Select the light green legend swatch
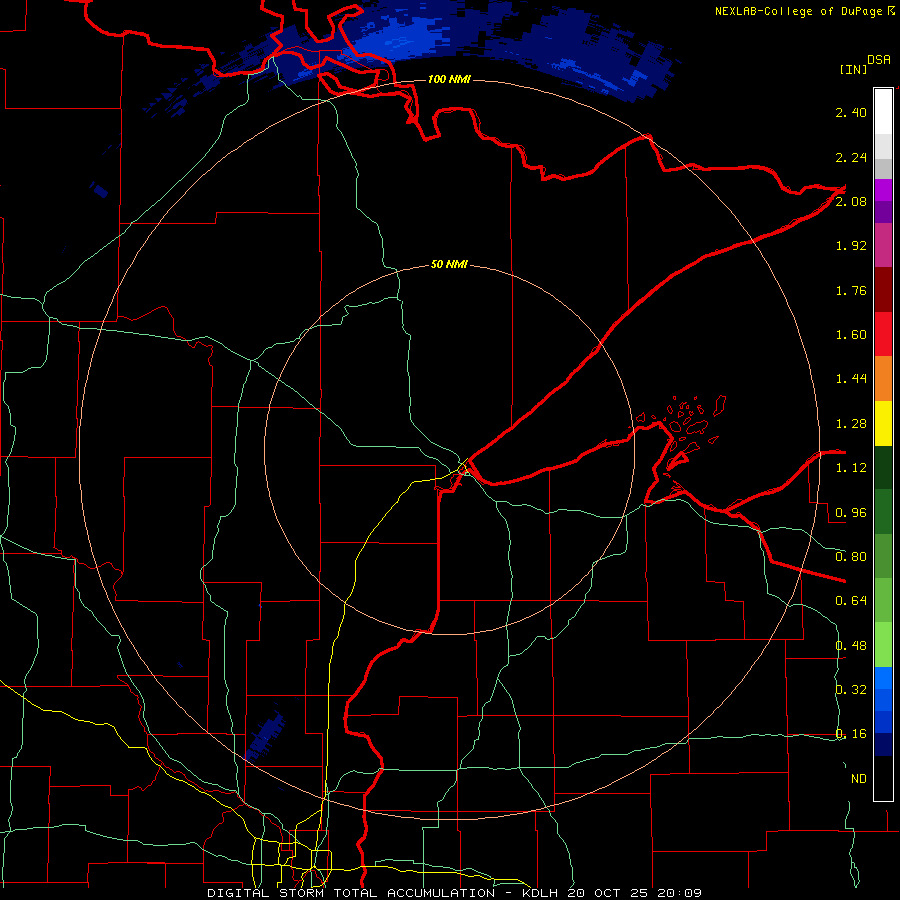Image resolution: width=900 pixels, height=900 pixels. point(883,644)
